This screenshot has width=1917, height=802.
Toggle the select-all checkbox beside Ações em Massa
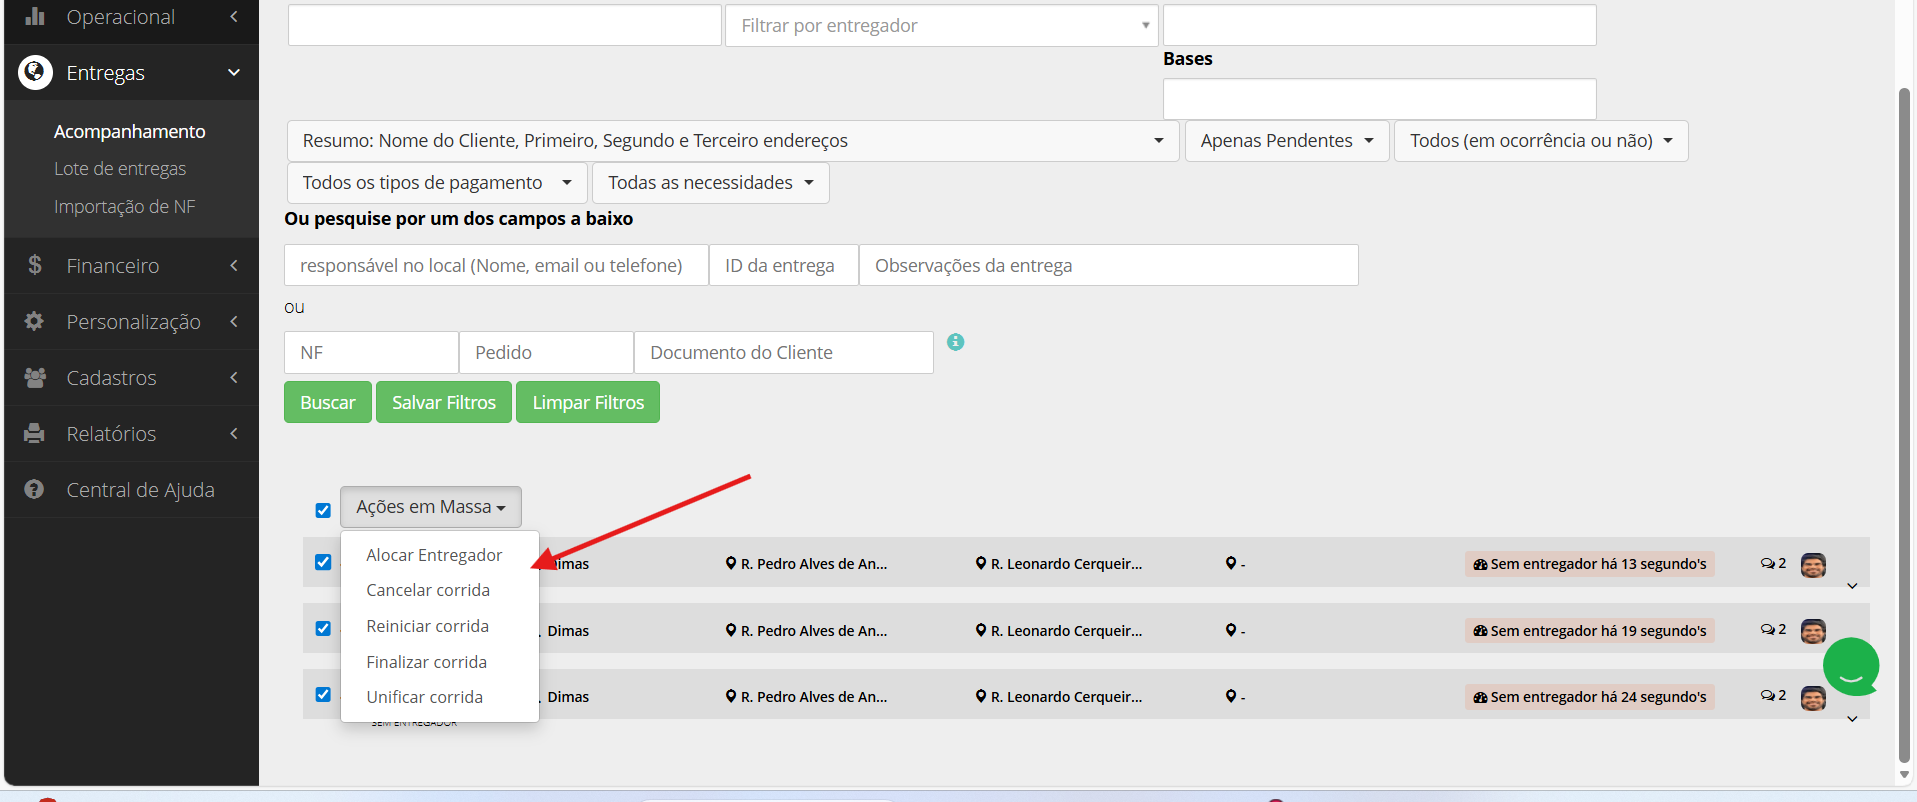(x=323, y=510)
